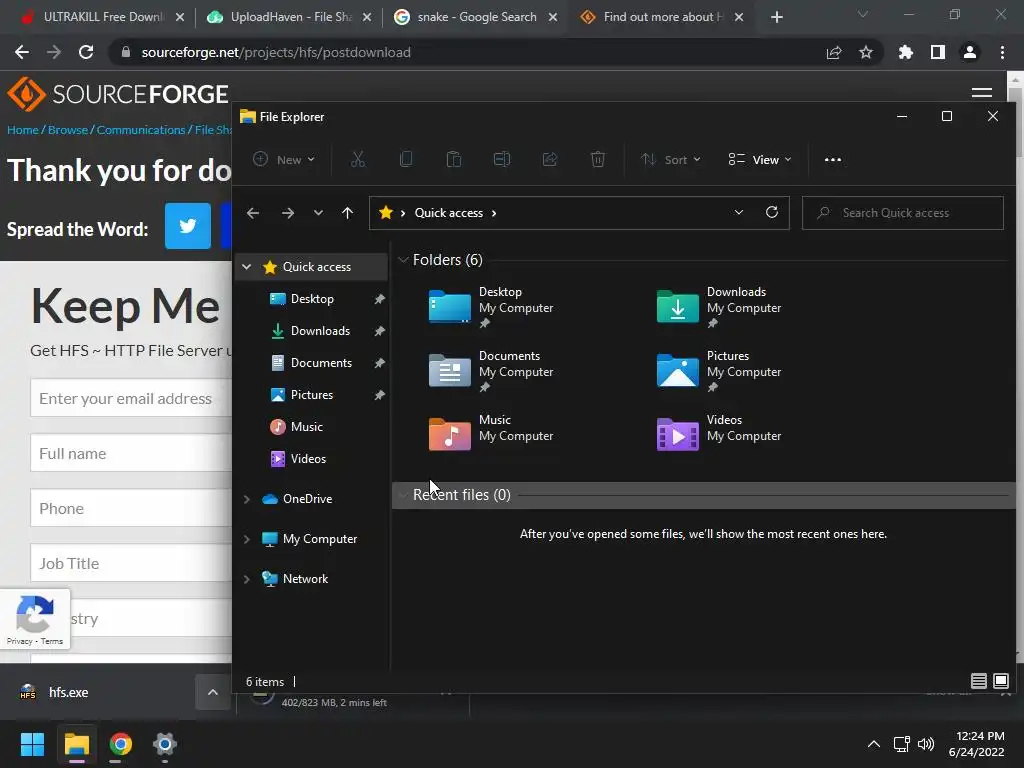Go forward in File Explorer navigation

[x=287, y=213]
